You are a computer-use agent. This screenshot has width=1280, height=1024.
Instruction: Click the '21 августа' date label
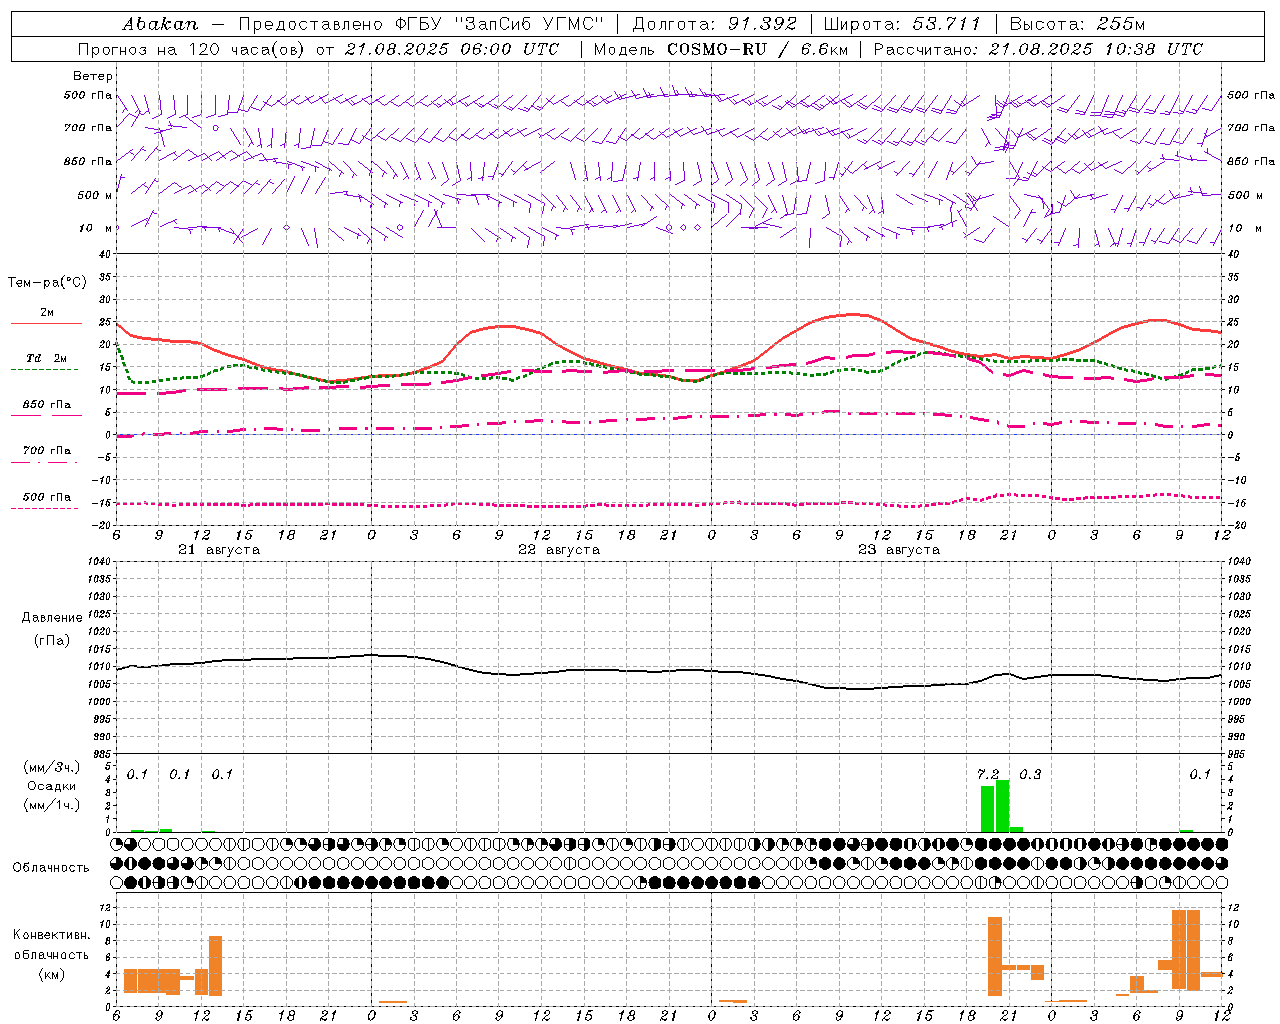[x=219, y=550]
